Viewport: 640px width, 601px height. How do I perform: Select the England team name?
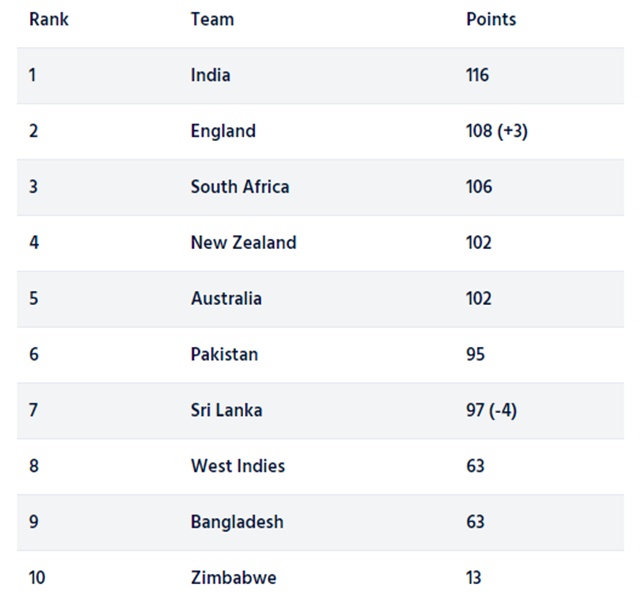(x=223, y=131)
